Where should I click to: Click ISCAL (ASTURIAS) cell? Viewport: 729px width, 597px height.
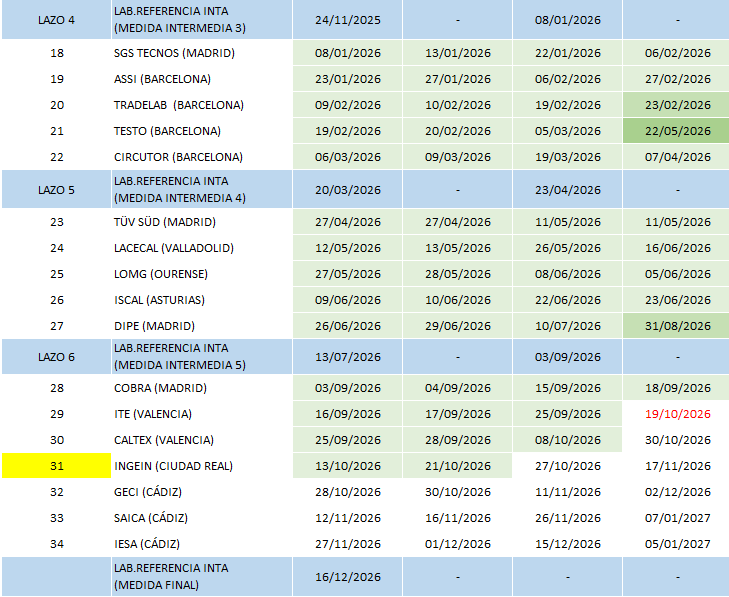pos(202,300)
